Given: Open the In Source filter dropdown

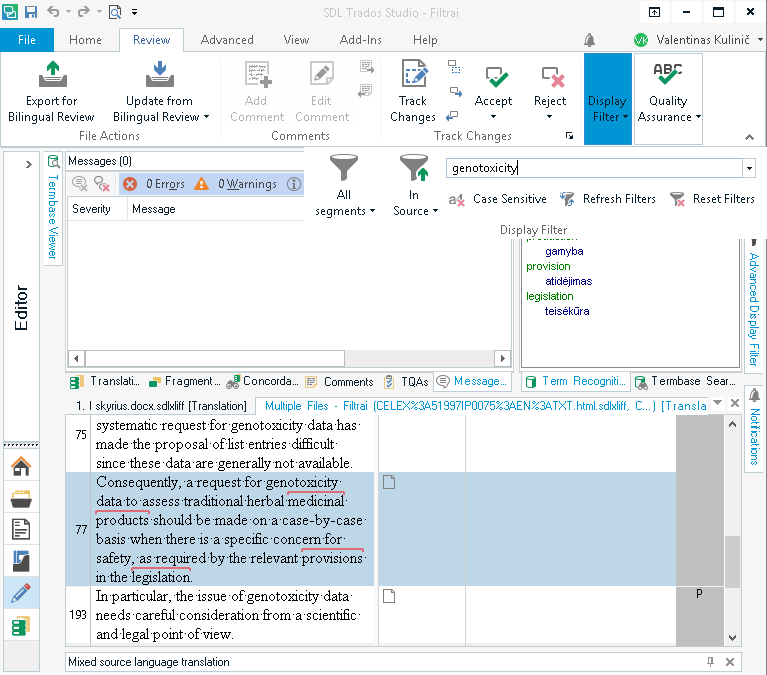Looking at the screenshot, I should [x=415, y=186].
